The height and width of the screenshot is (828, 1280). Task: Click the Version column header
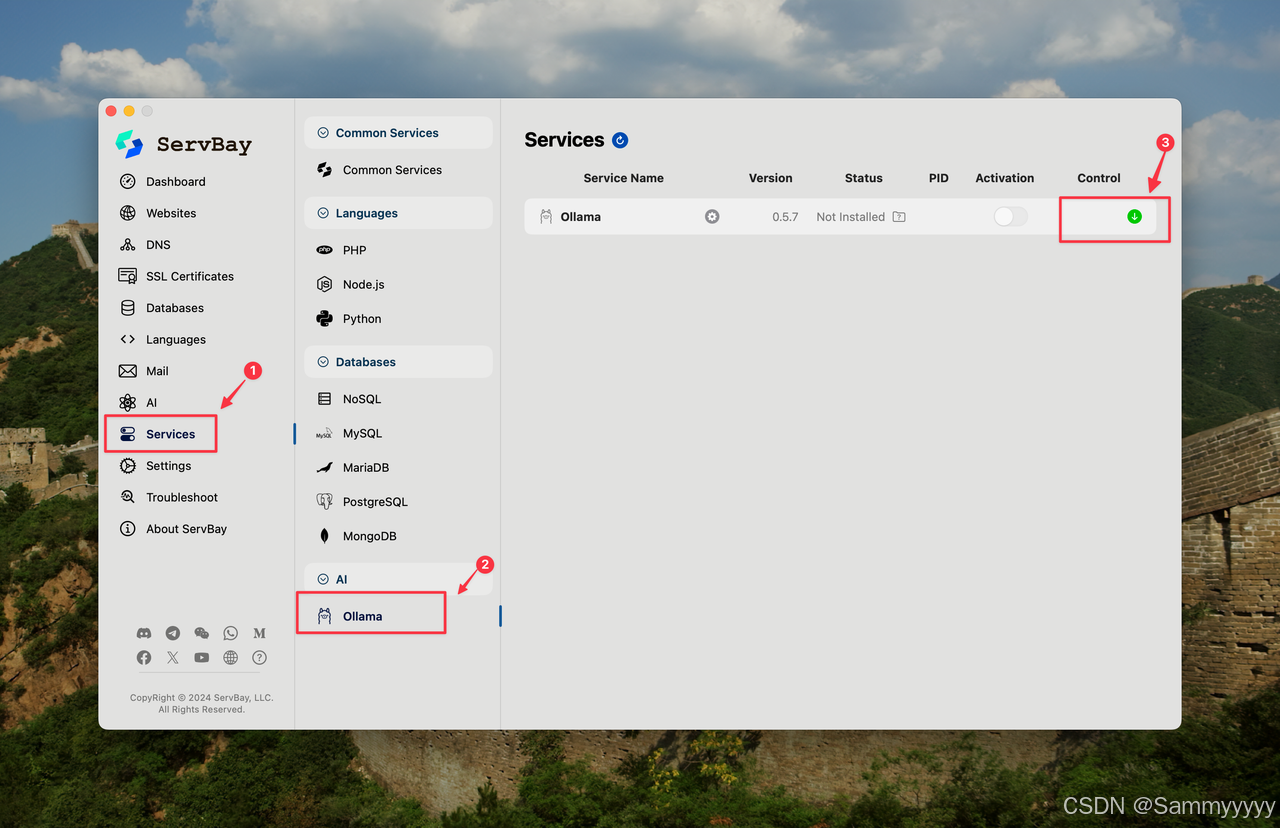(770, 178)
